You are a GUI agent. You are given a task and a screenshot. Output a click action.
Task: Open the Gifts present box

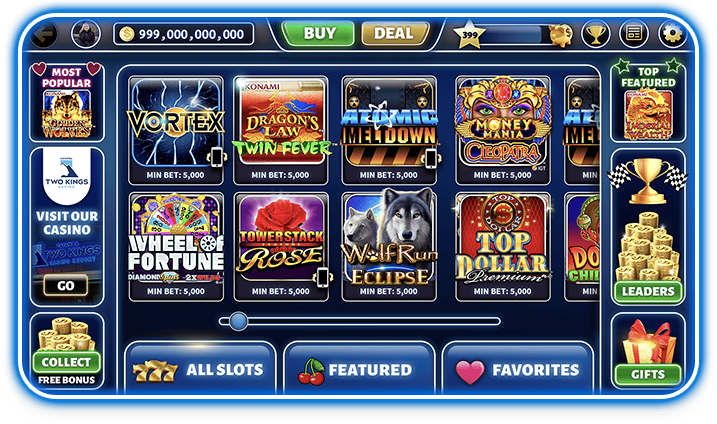coord(648,351)
